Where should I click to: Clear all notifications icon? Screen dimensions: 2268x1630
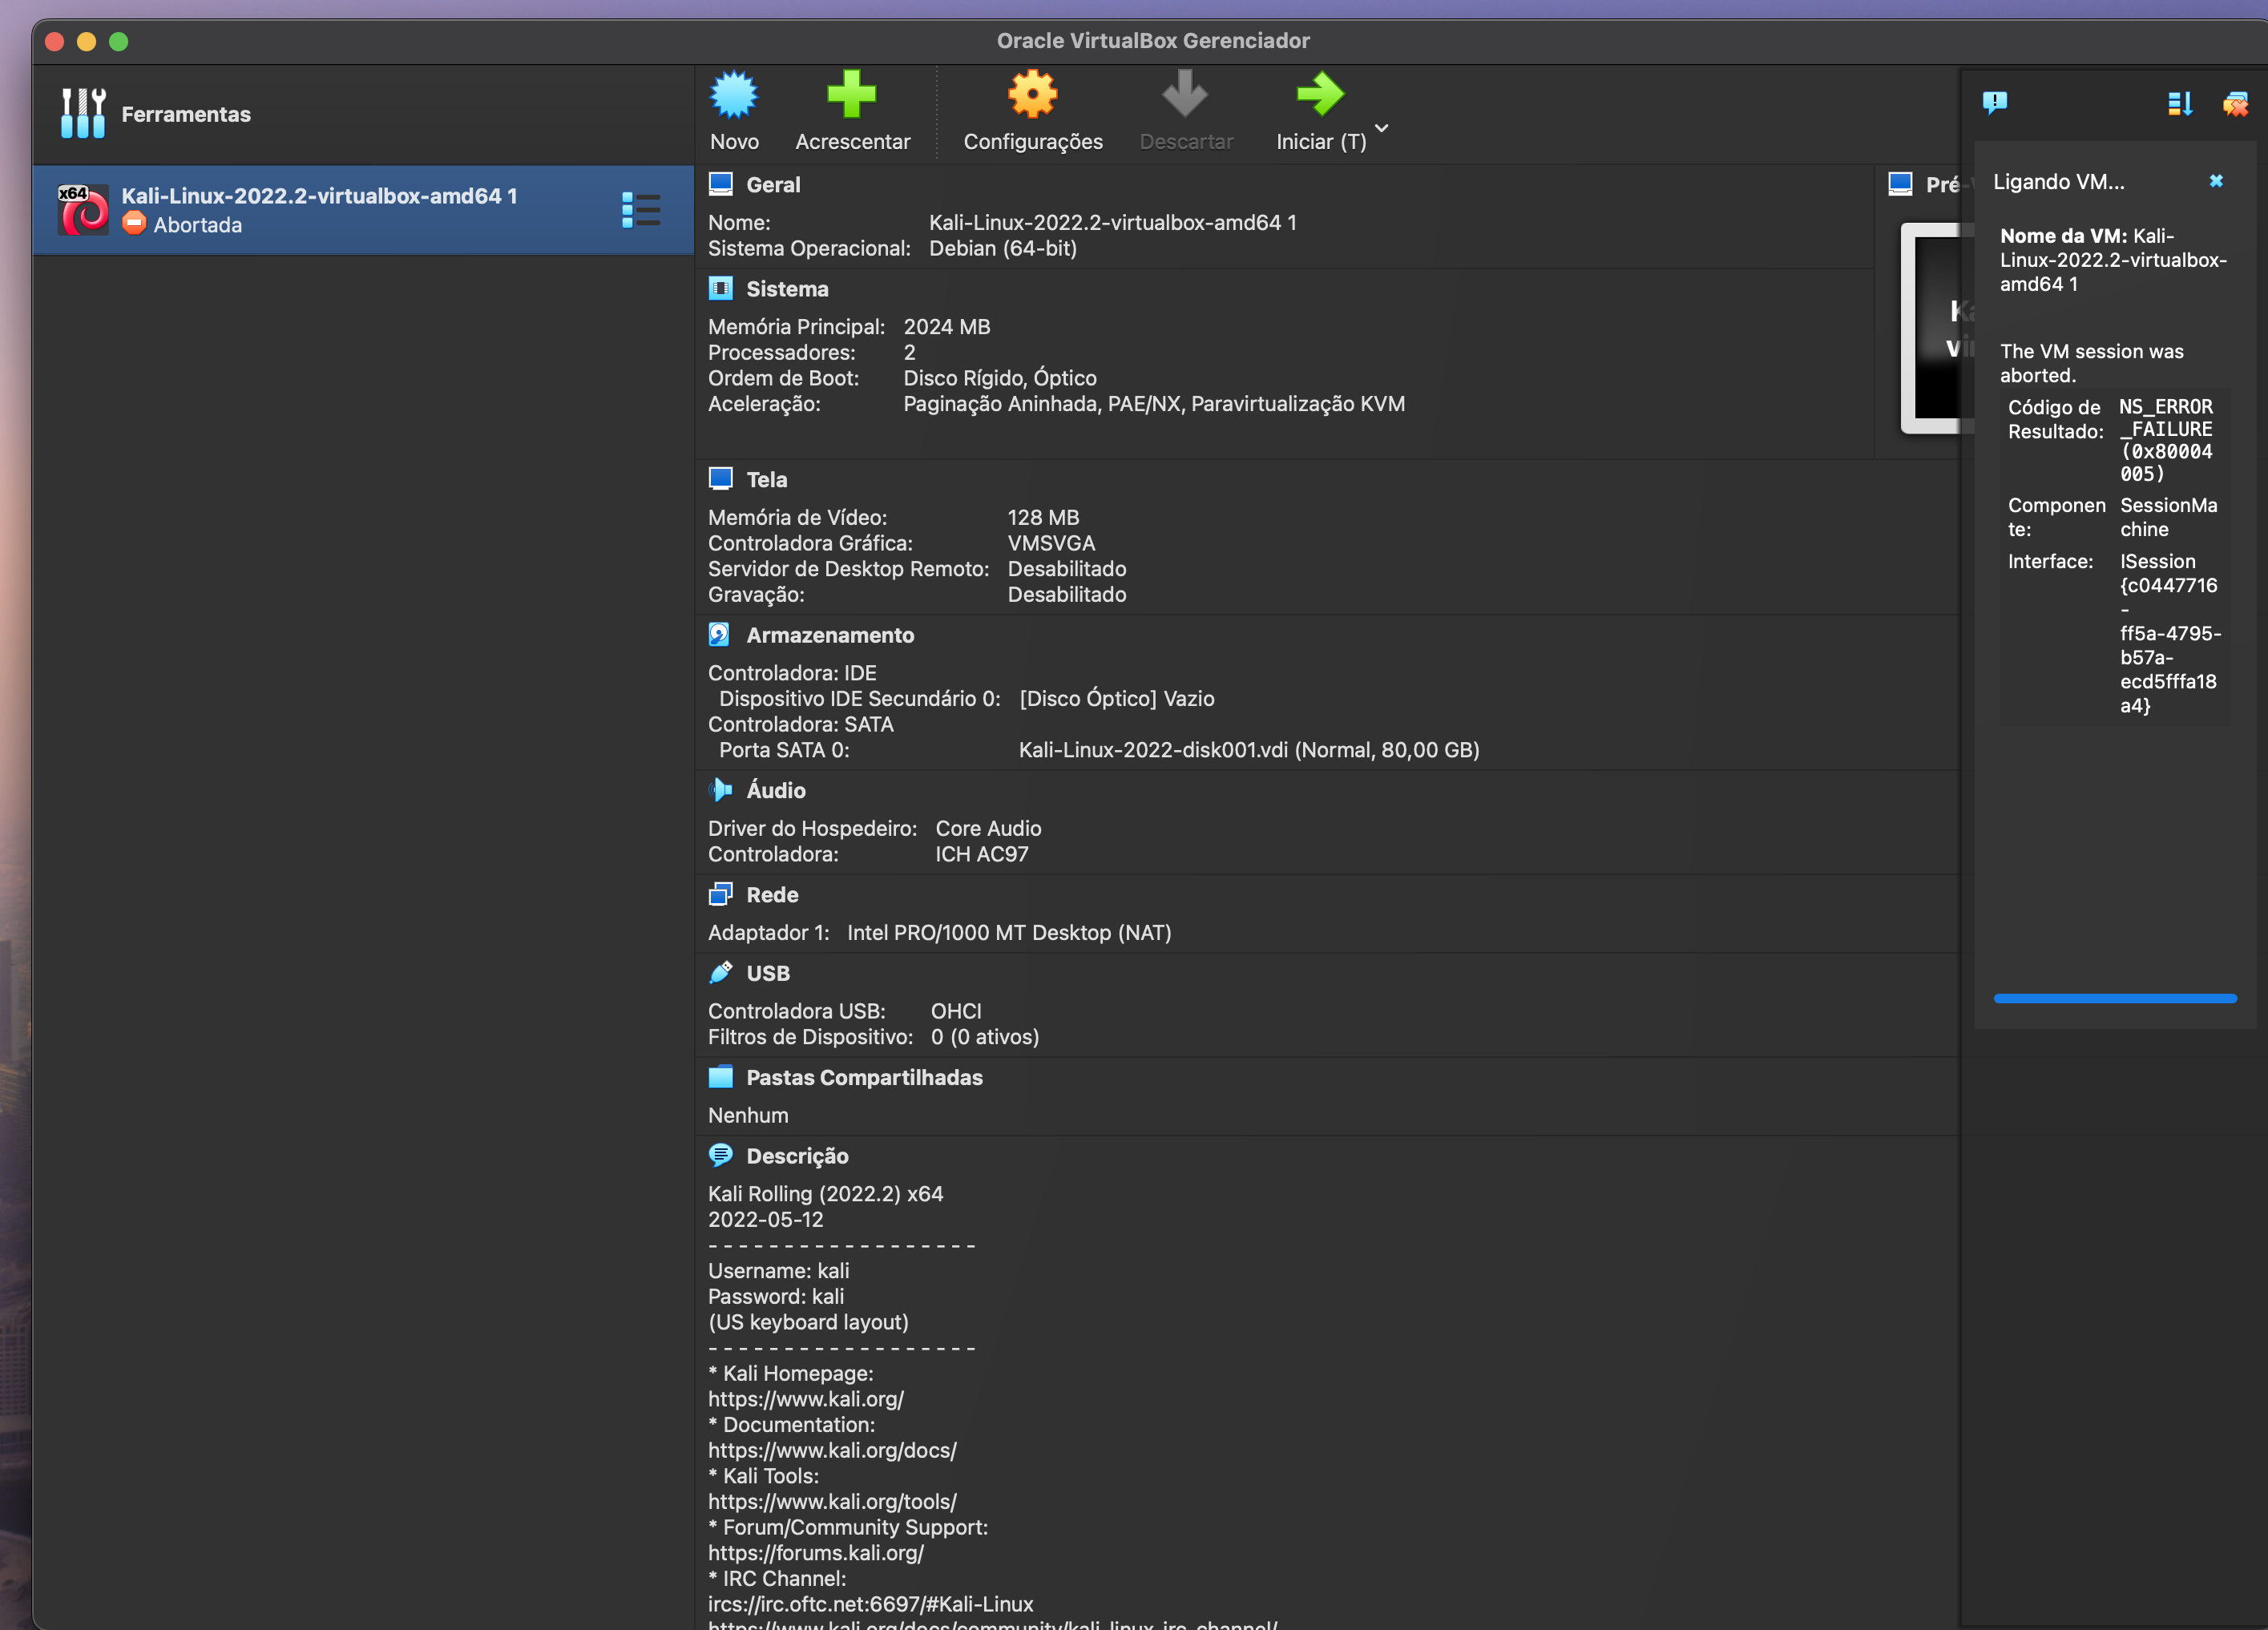(2235, 103)
